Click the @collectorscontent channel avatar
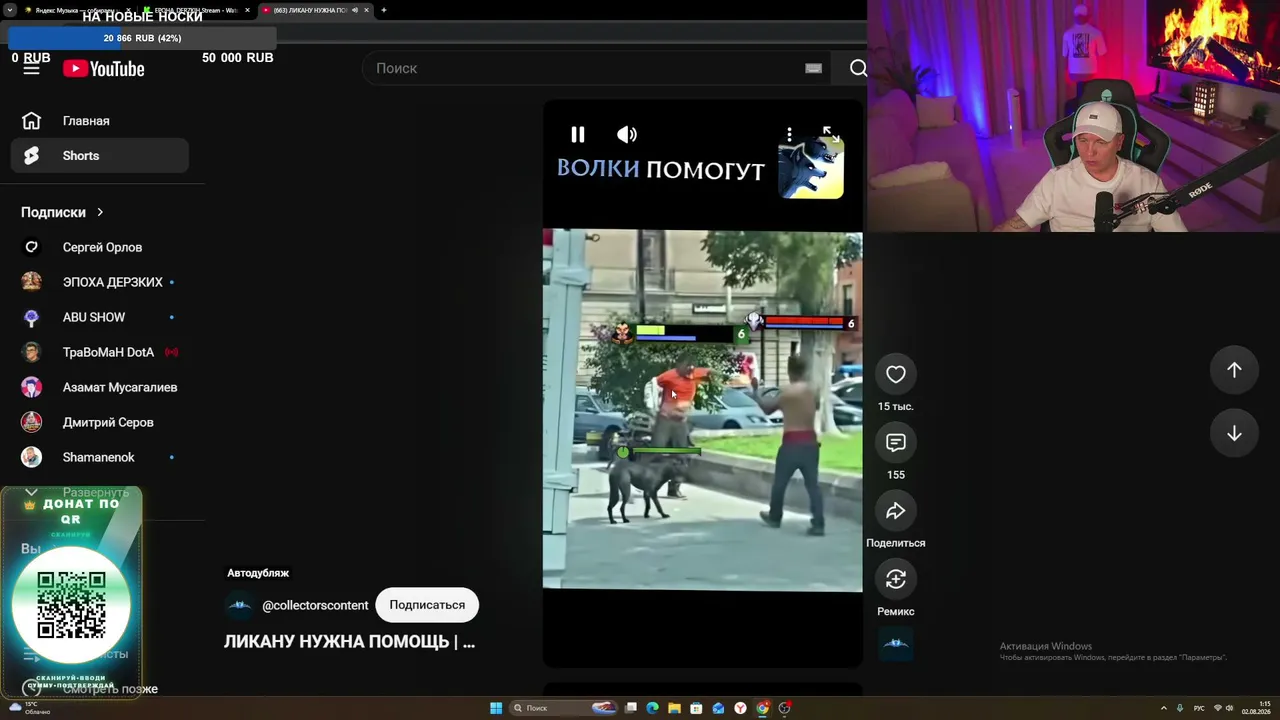 coord(240,605)
